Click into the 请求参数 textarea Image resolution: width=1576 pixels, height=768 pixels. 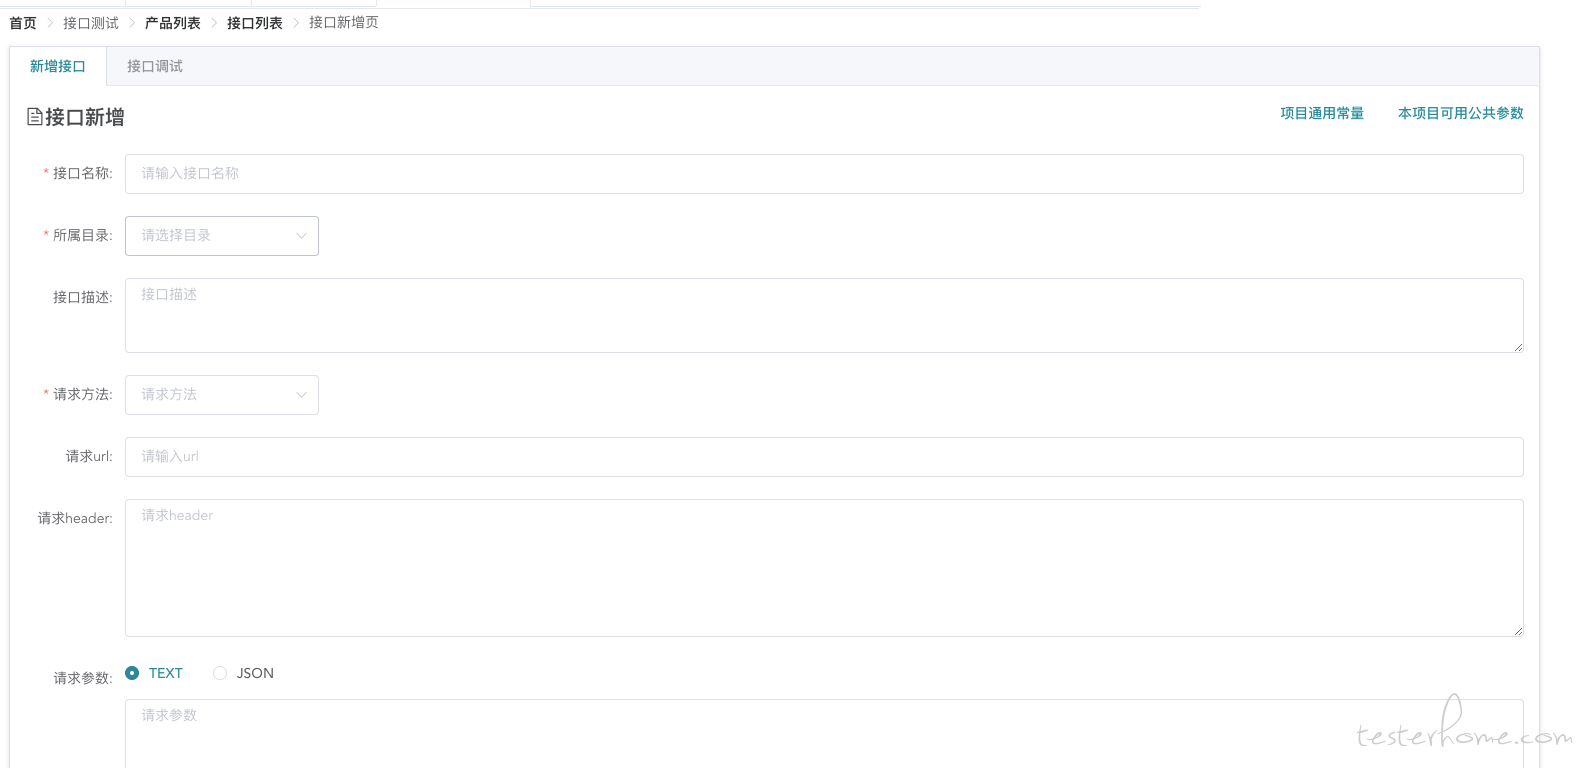point(824,734)
